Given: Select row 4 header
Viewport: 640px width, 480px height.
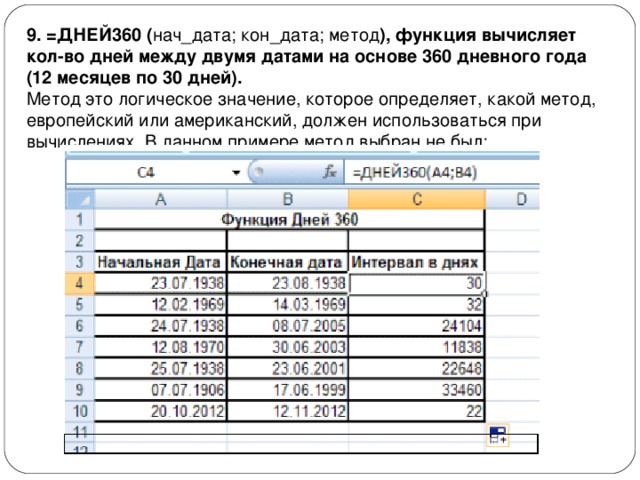Looking at the screenshot, I should [80, 283].
